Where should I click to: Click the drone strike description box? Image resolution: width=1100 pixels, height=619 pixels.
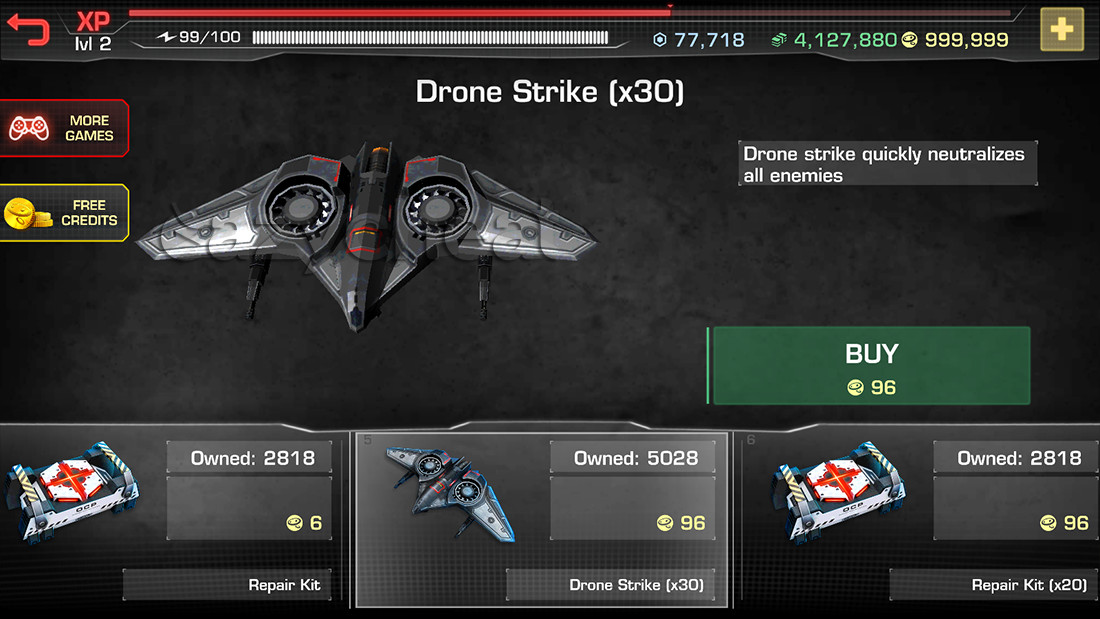[887, 164]
